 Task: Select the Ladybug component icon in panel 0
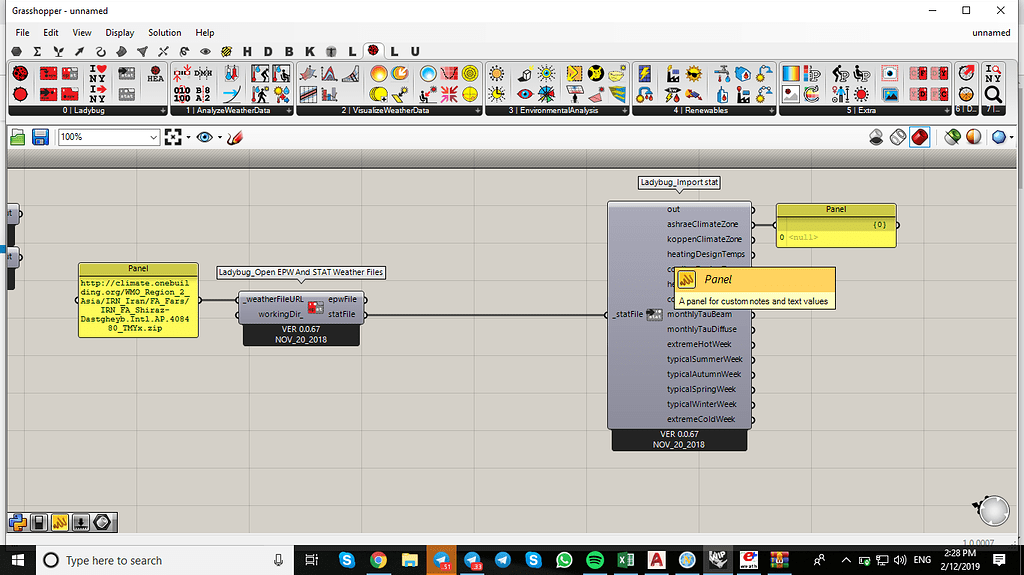(x=20, y=73)
